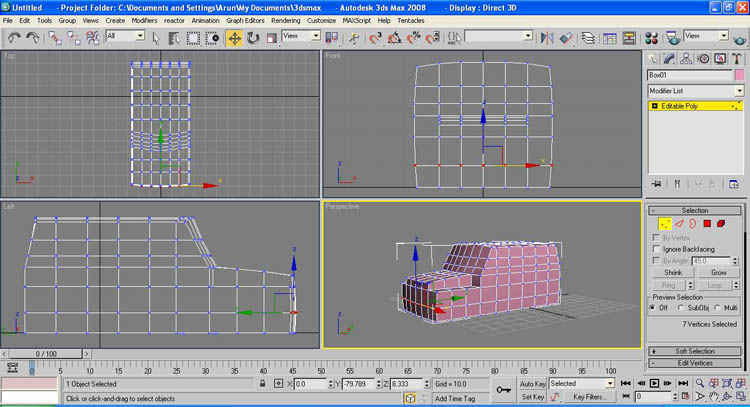Open the render type View dropdown

pos(706,36)
